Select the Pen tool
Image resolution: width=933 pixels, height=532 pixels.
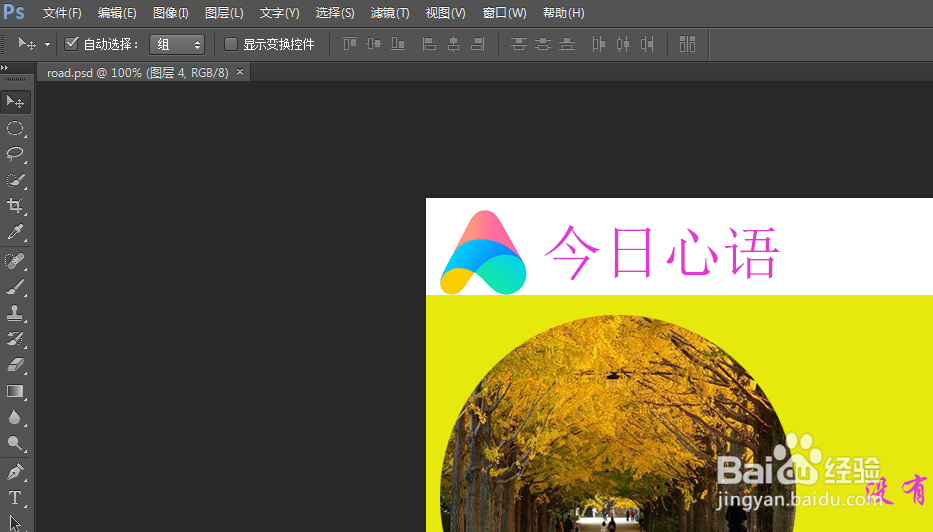coord(15,472)
